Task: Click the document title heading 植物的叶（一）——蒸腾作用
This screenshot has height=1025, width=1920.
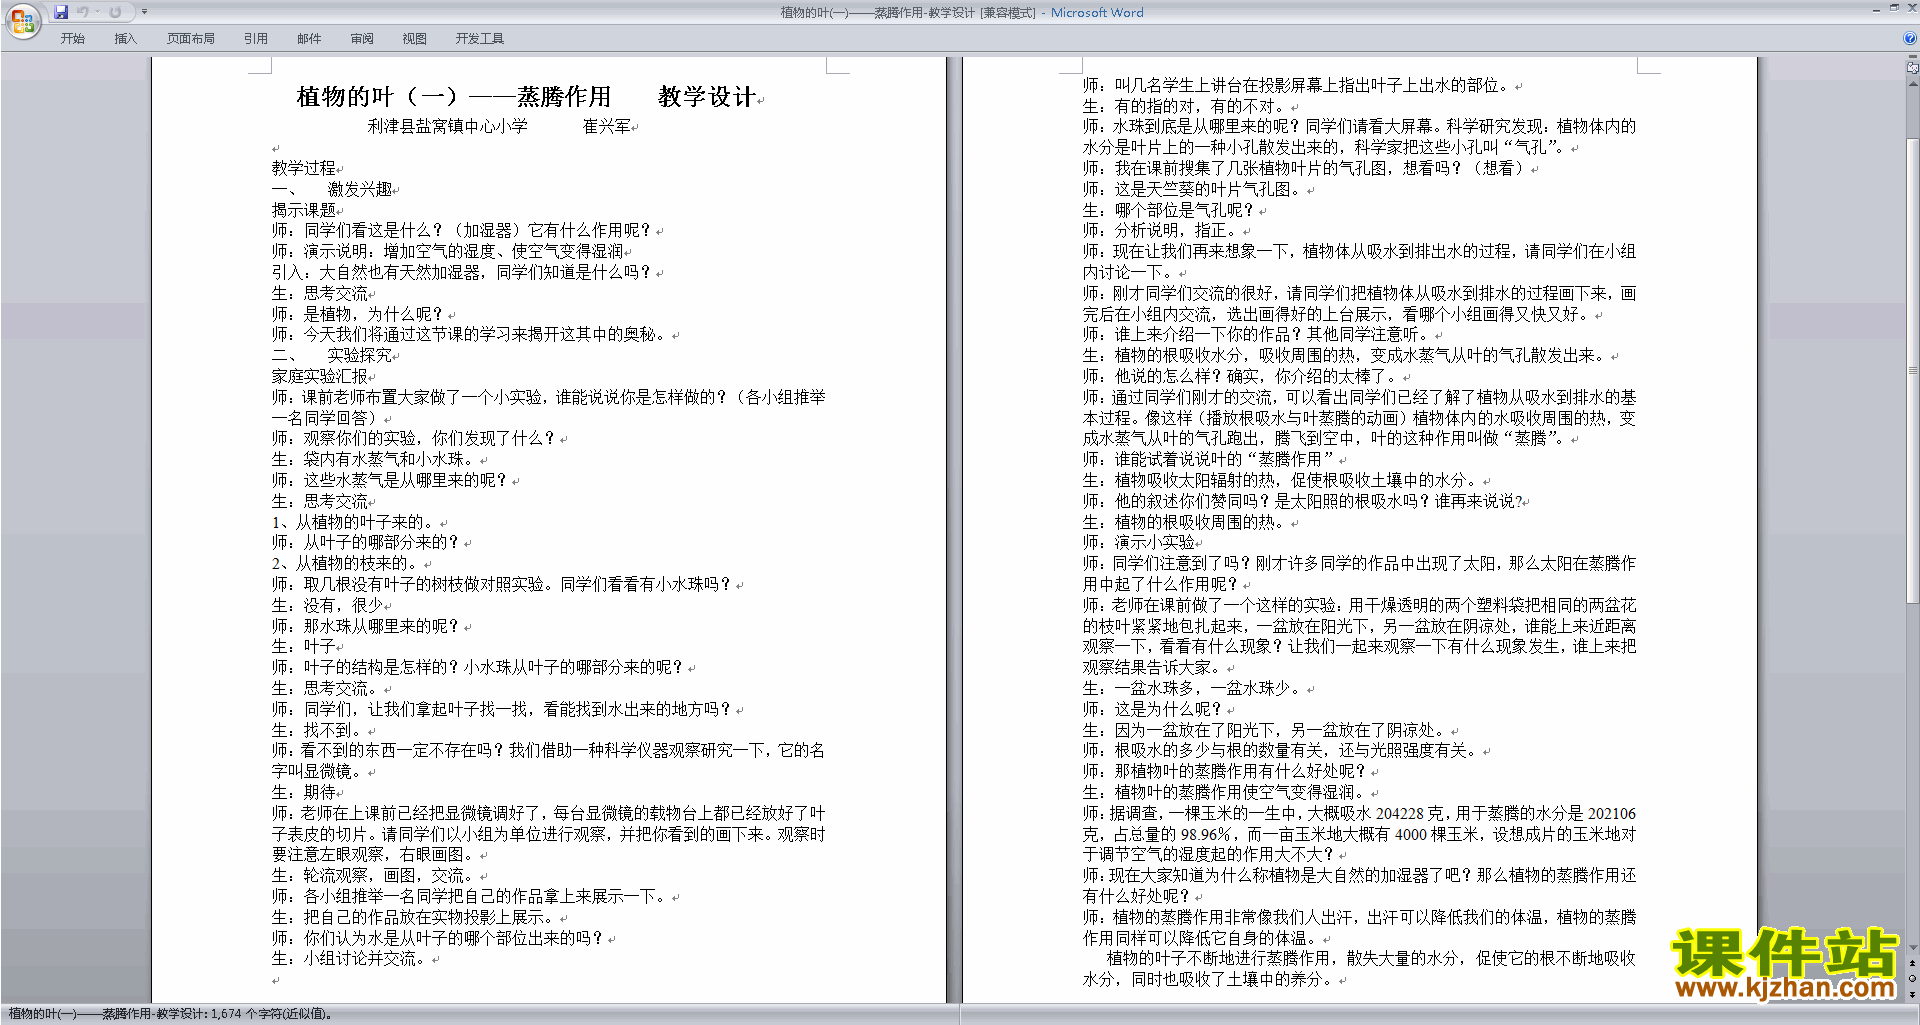Action: [454, 96]
